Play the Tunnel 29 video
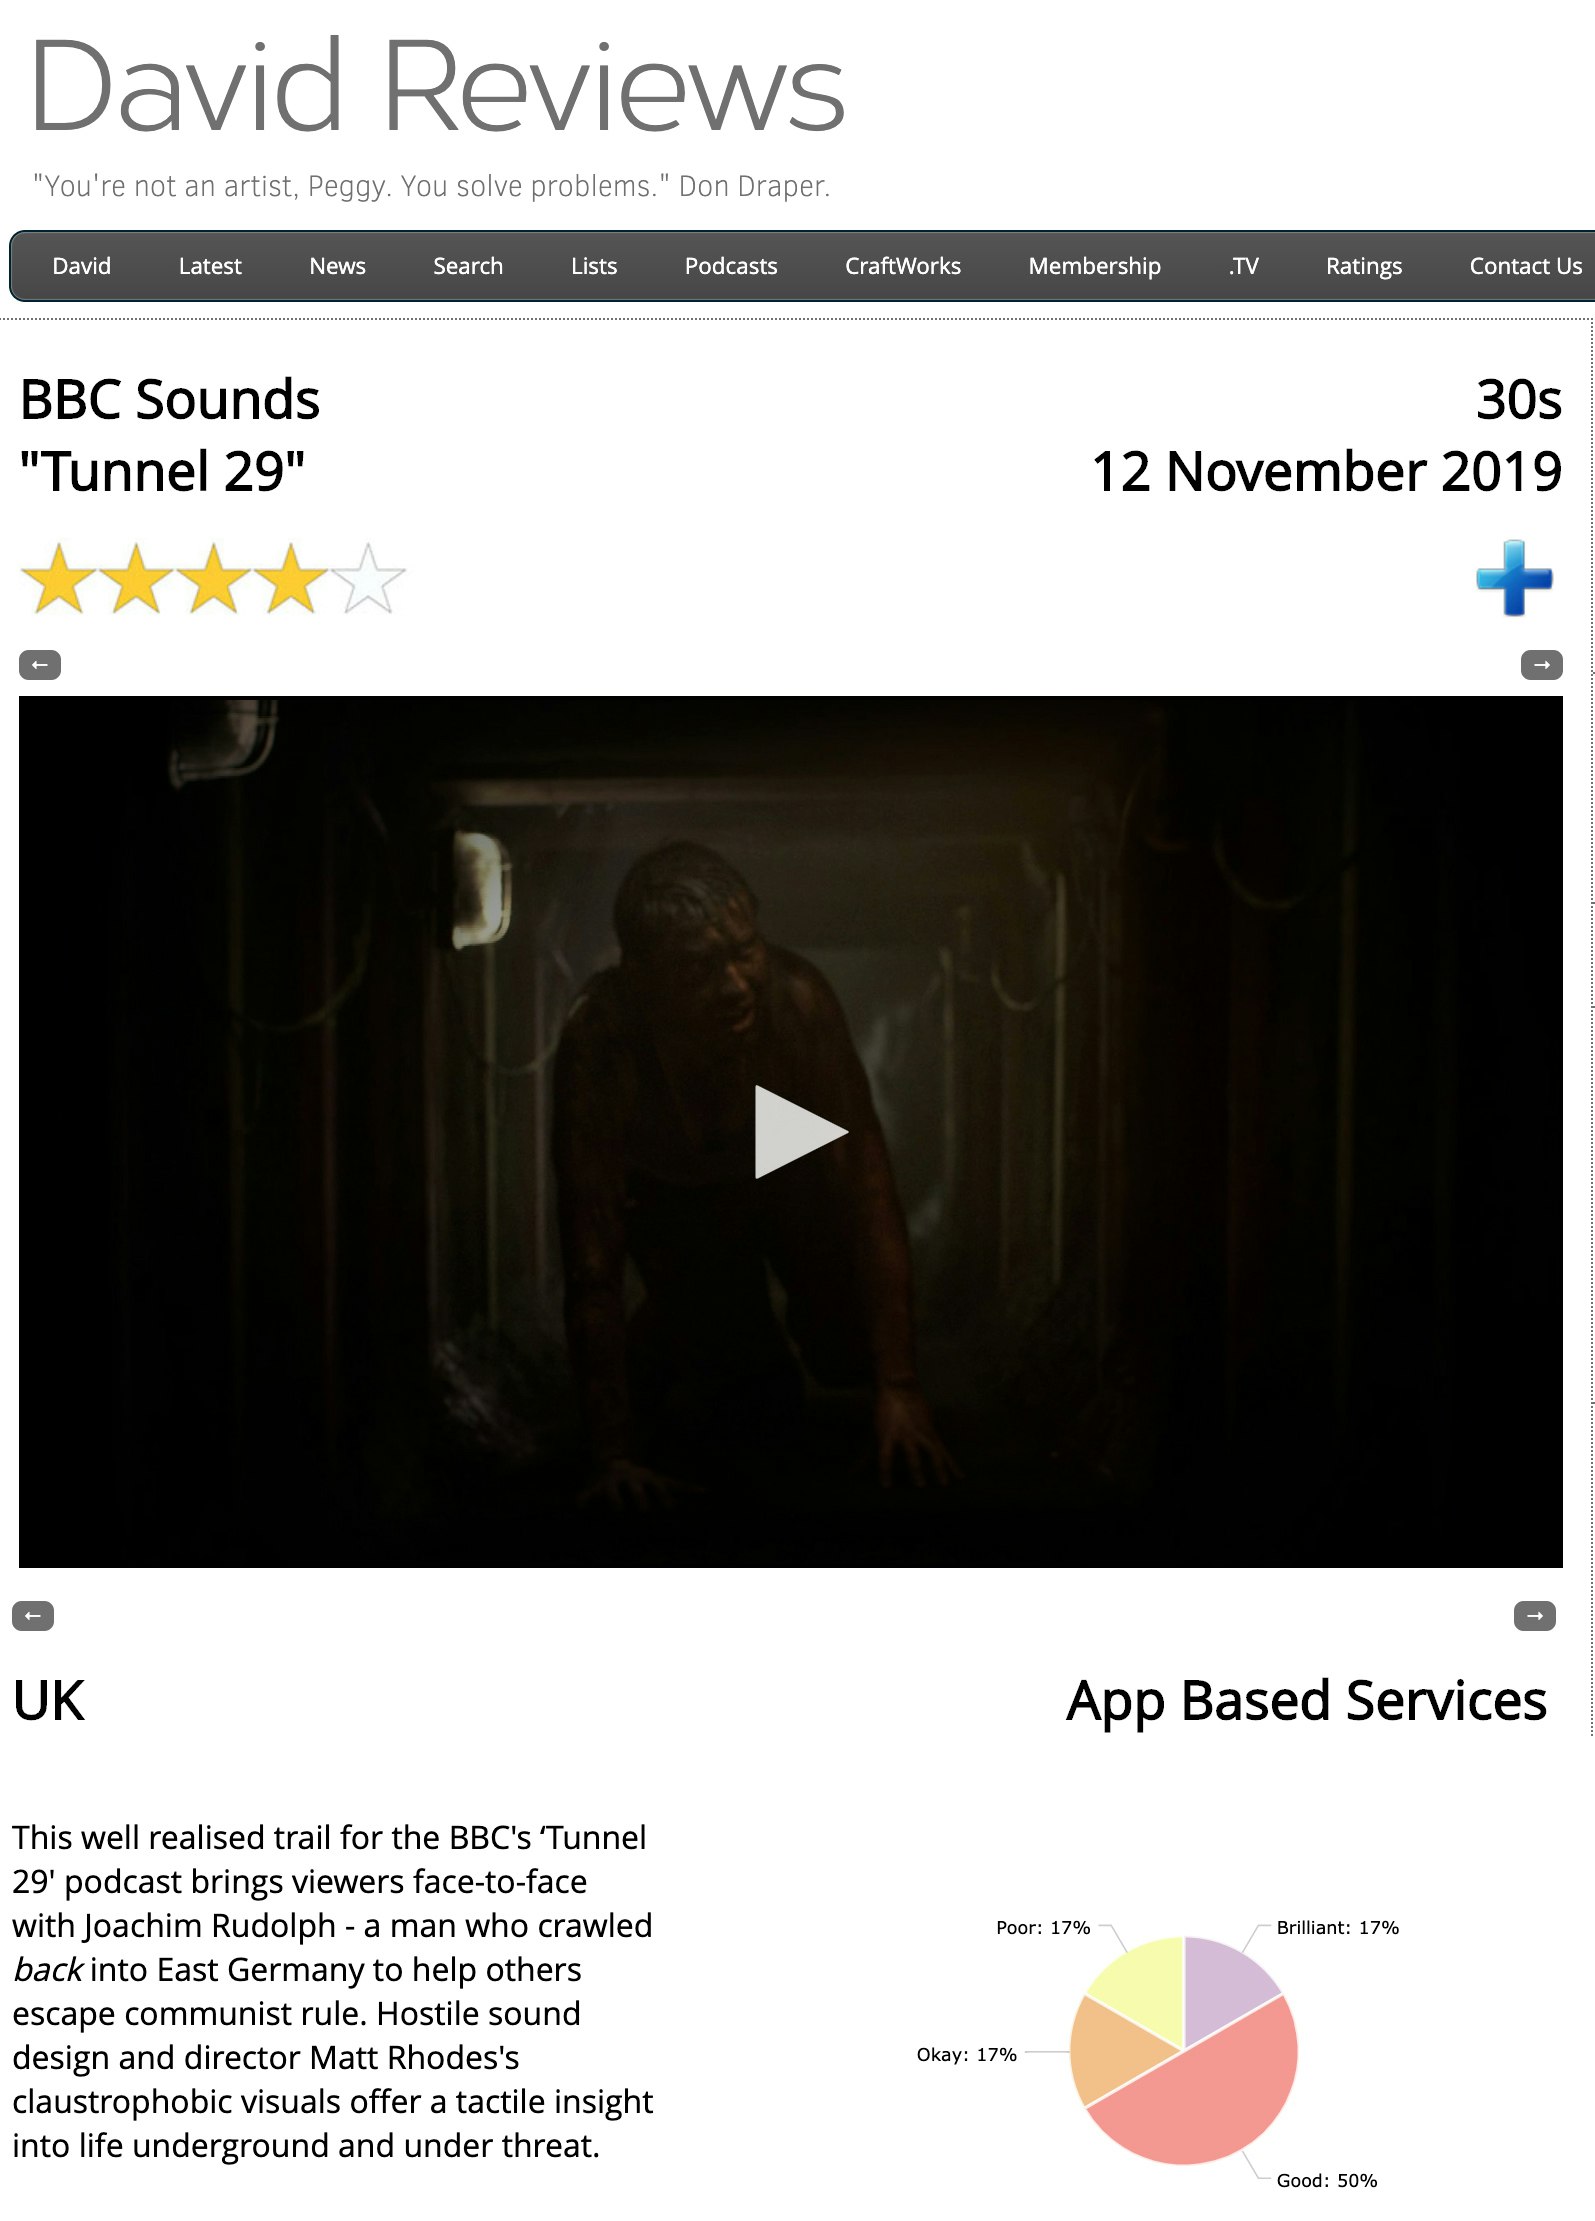The image size is (1595, 2221). [x=799, y=1132]
